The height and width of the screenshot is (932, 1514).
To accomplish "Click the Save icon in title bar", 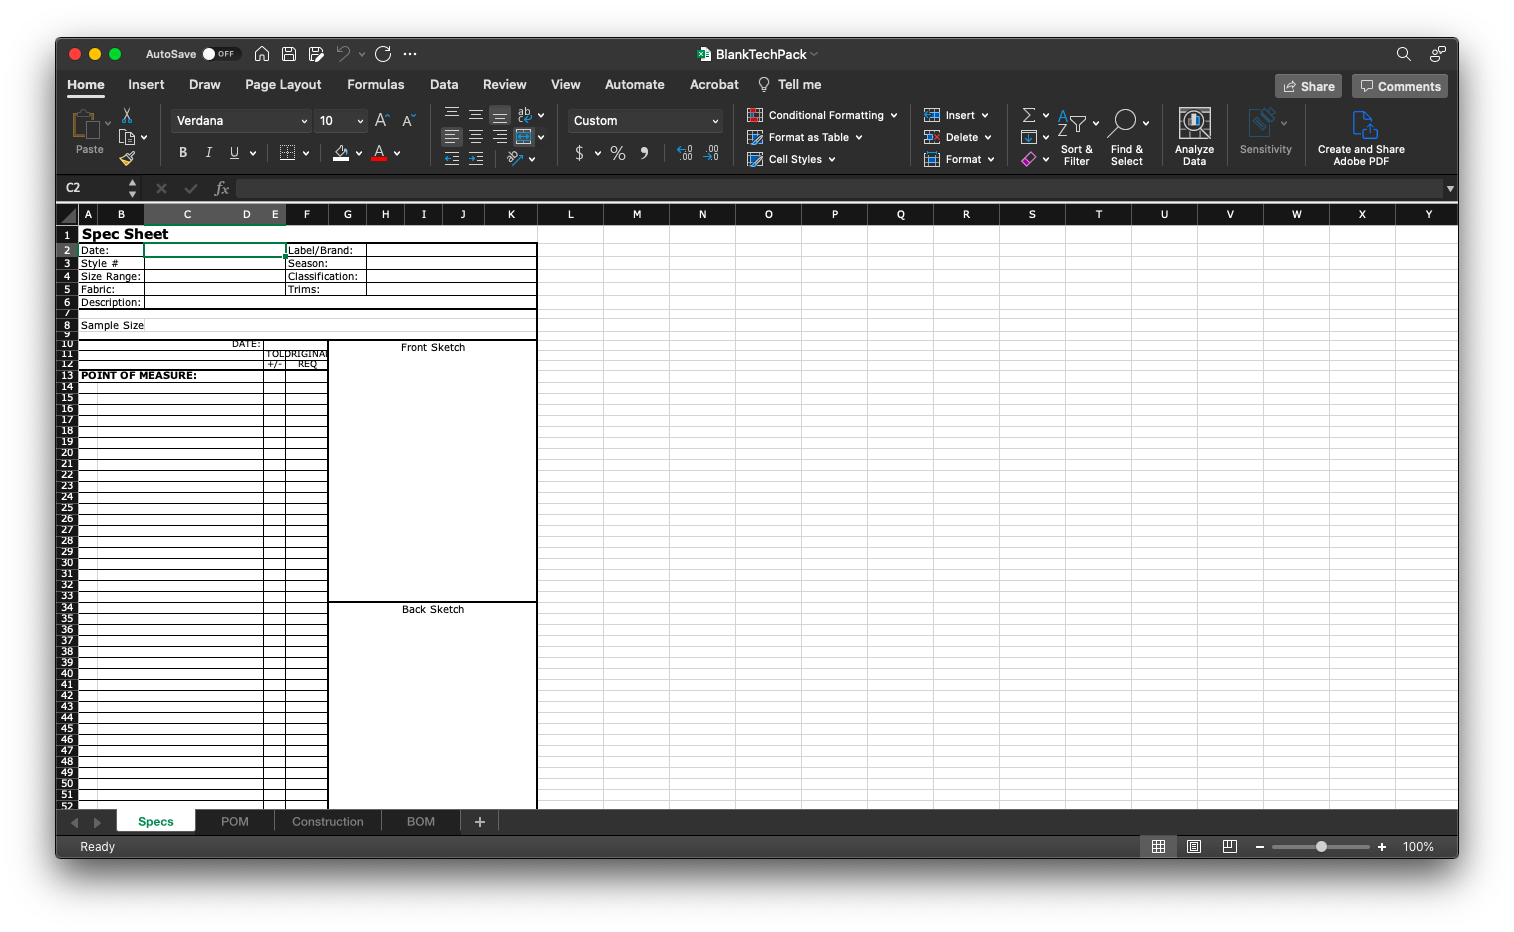I will (289, 54).
